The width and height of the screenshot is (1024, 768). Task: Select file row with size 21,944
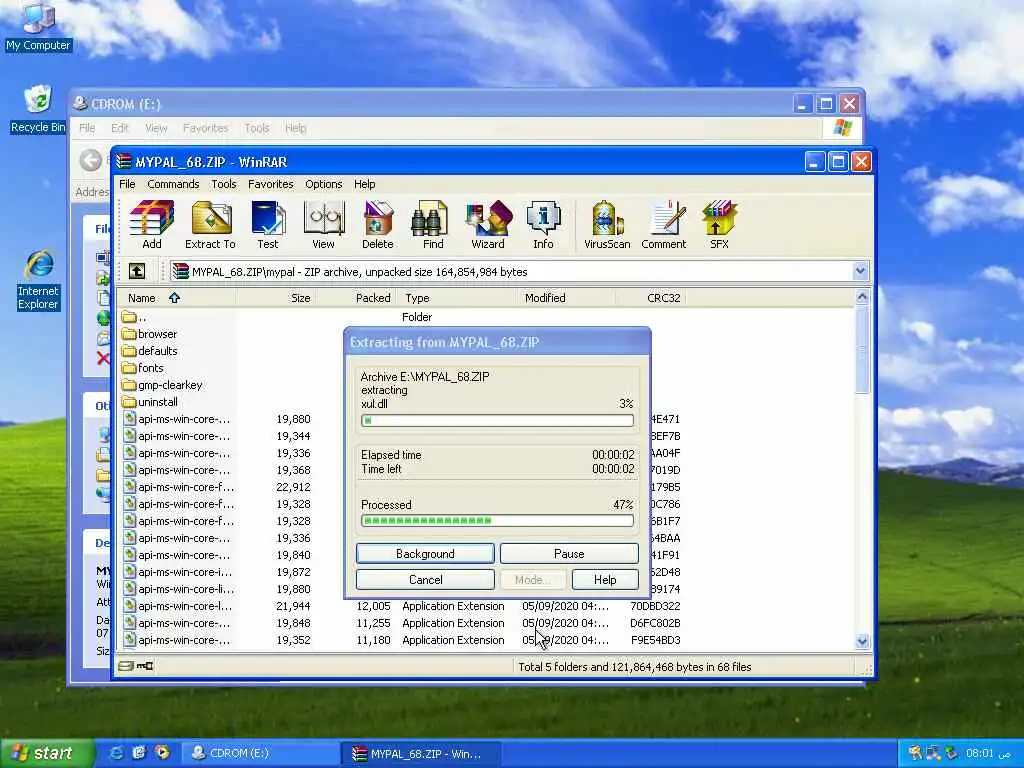(402, 606)
